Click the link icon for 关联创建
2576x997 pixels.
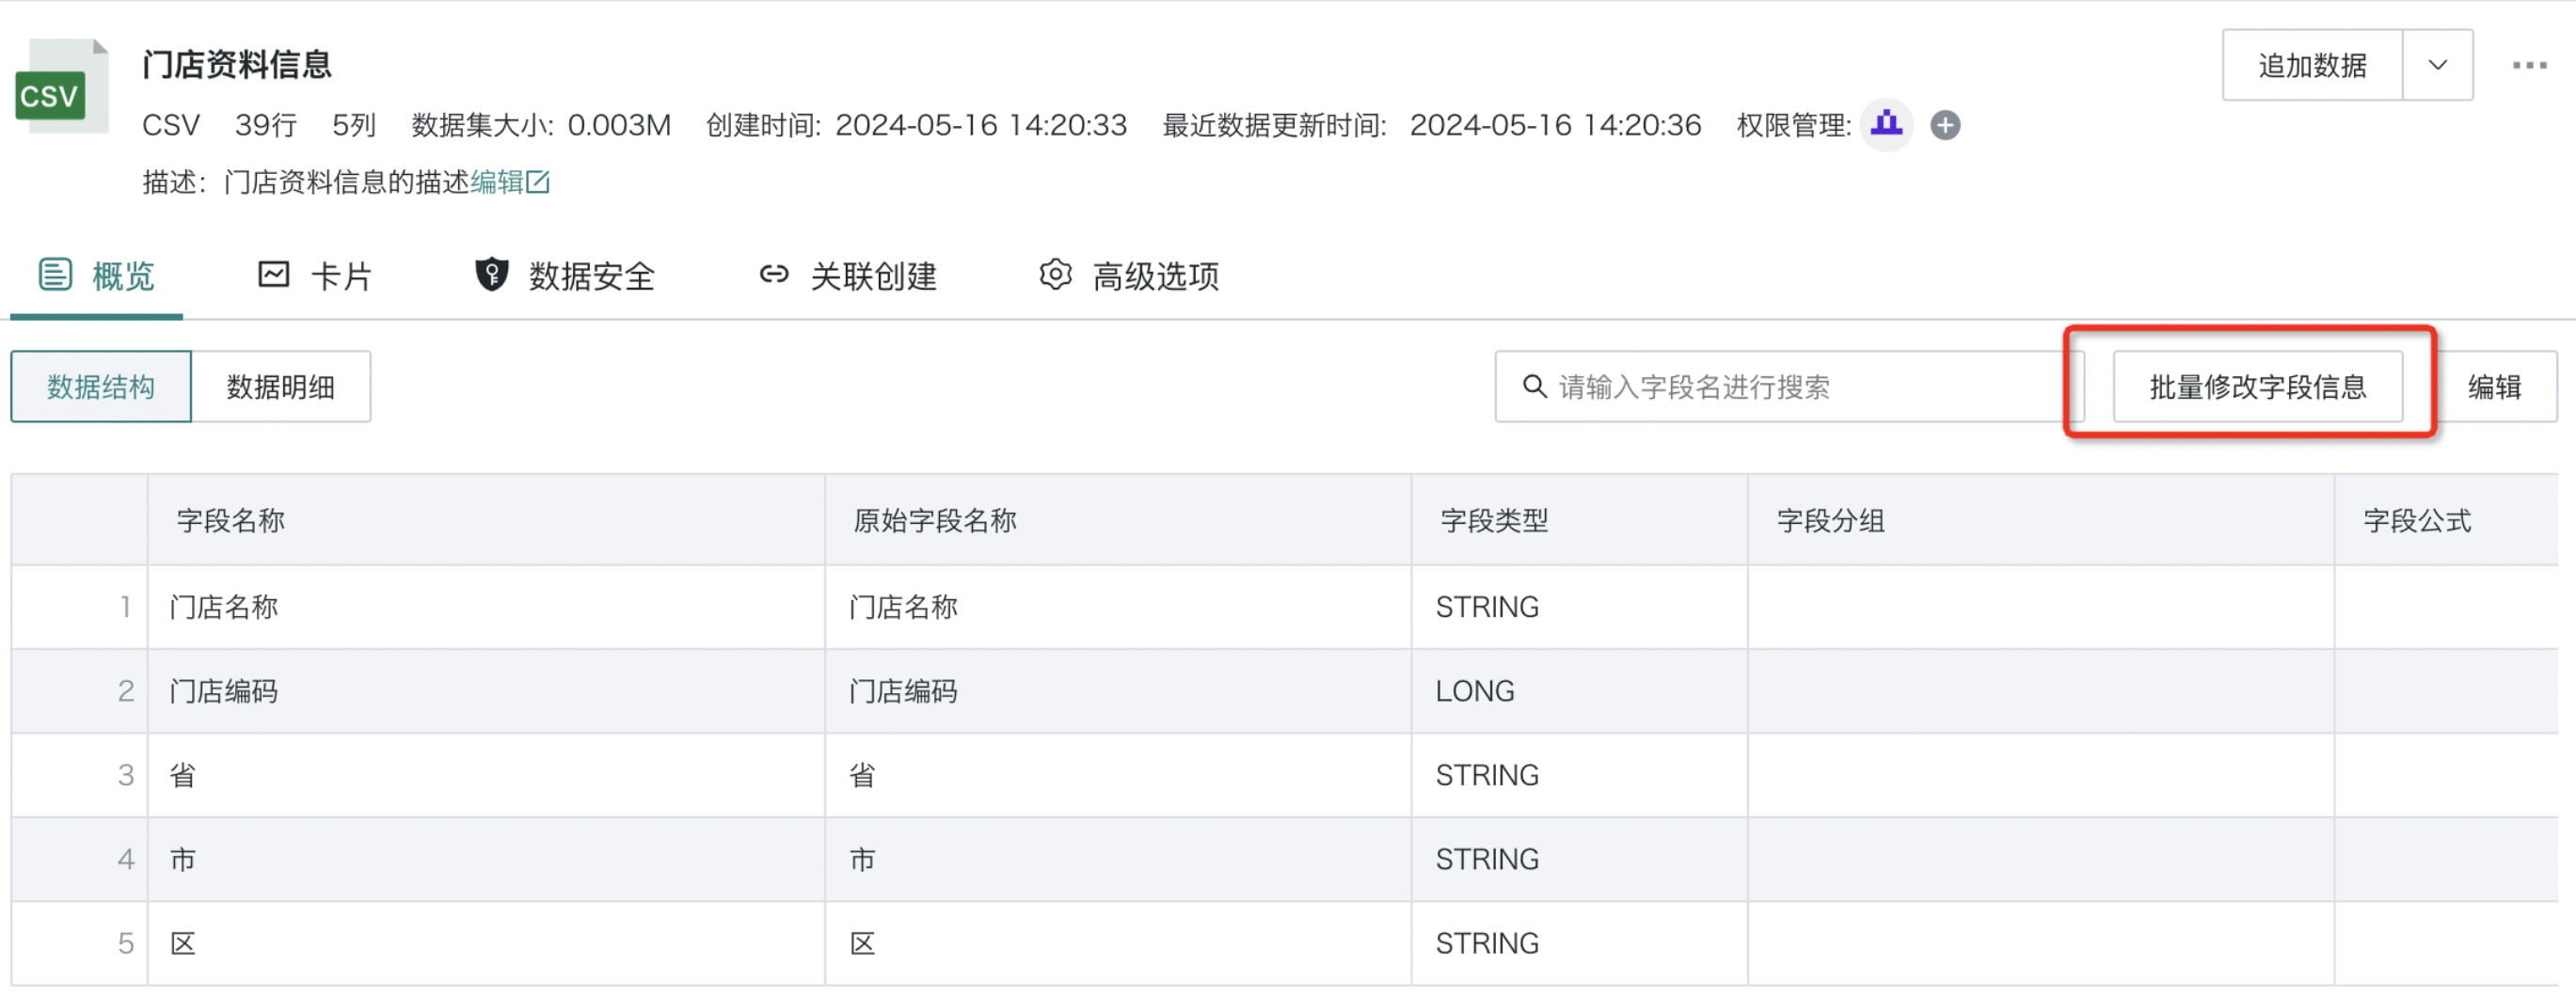click(x=773, y=275)
